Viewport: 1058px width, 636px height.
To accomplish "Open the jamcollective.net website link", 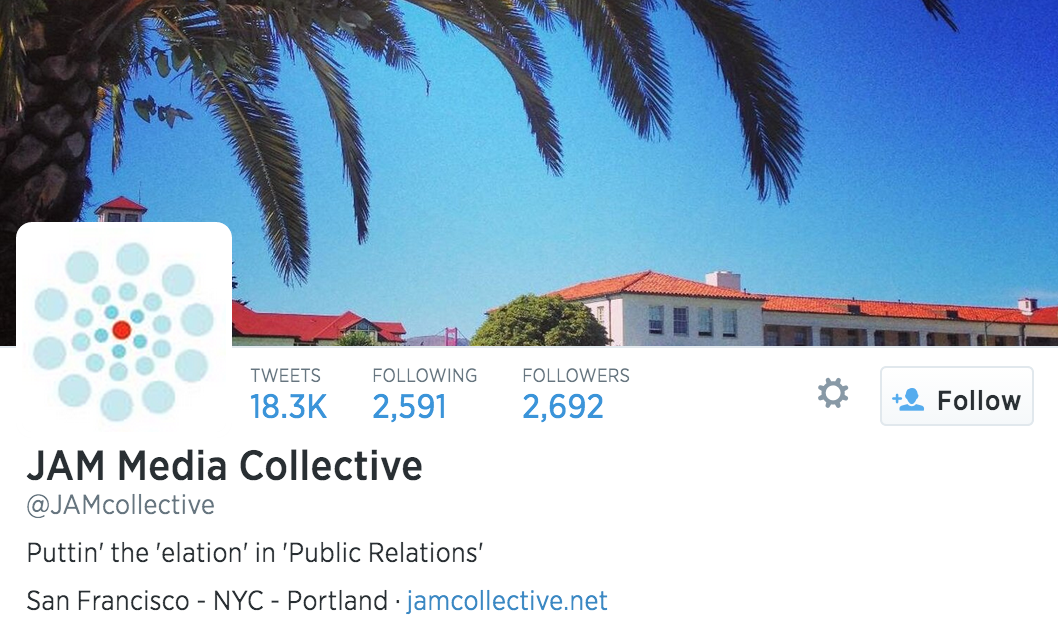I will tap(507, 601).
